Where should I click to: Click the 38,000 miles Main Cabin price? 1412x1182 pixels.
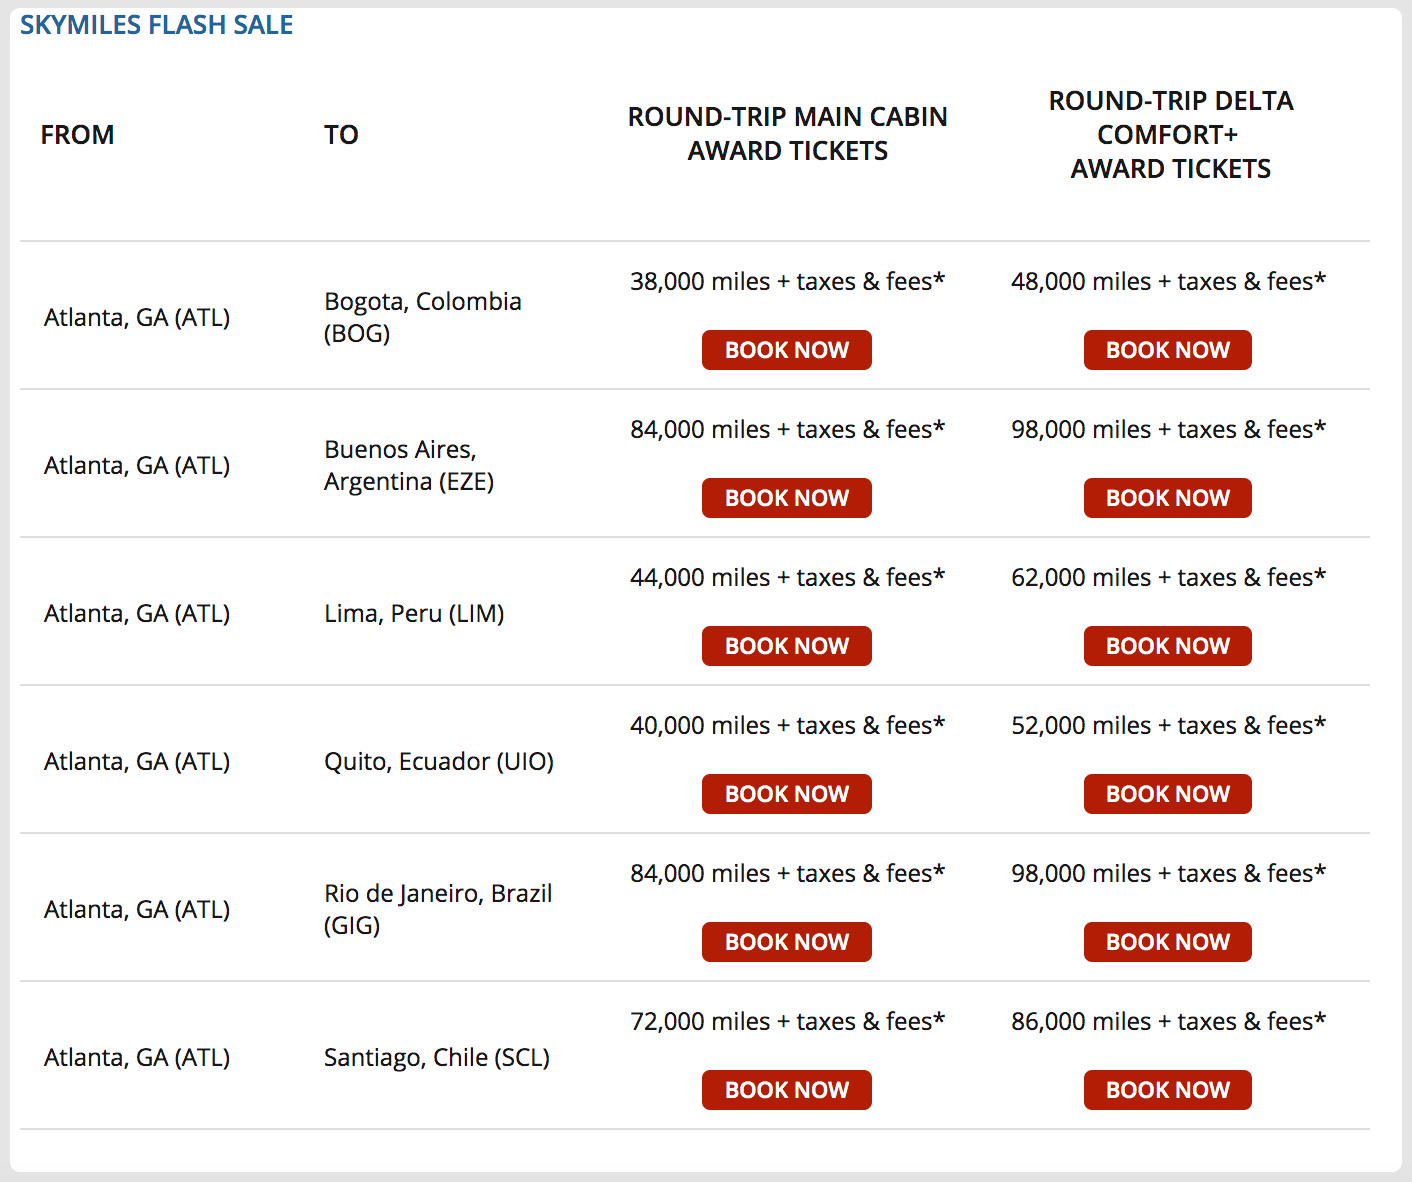pyautogui.click(x=787, y=282)
